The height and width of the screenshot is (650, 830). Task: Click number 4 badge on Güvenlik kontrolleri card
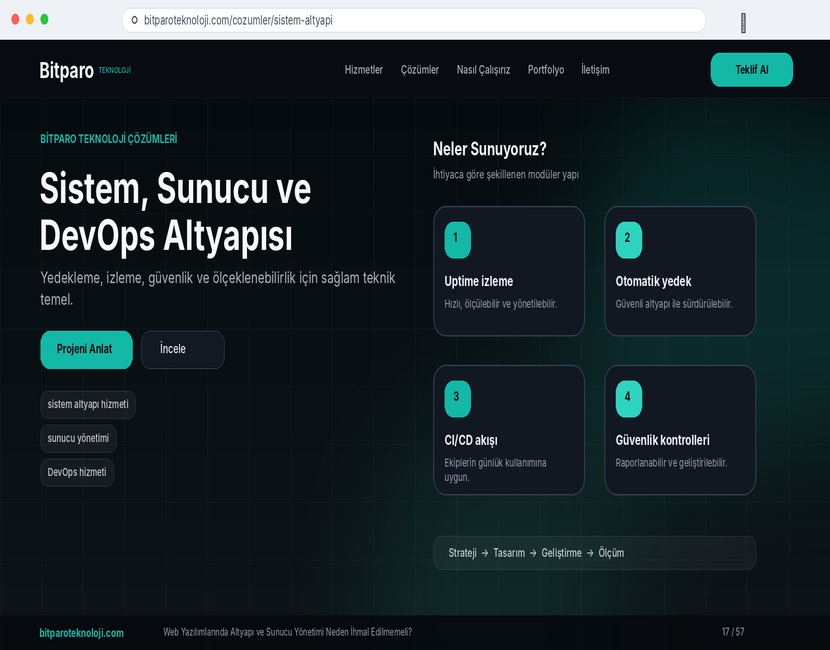click(628, 399)
